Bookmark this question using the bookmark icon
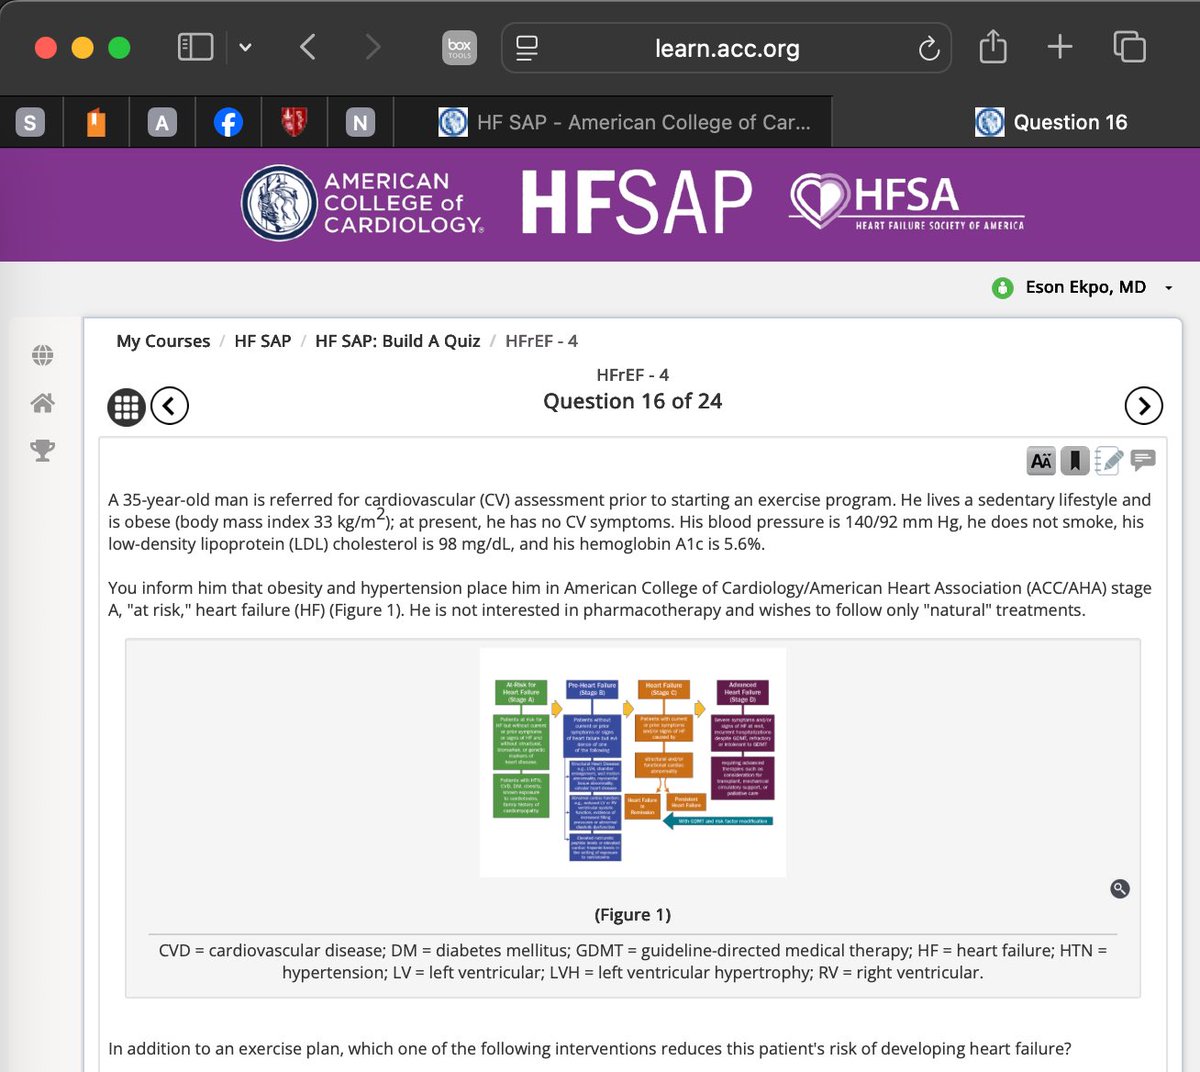 point(1074,460)
